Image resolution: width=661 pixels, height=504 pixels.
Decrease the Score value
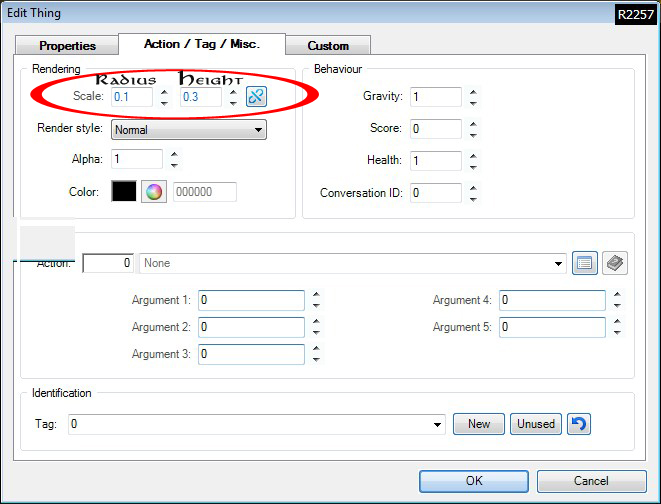(x=473, y=134)
